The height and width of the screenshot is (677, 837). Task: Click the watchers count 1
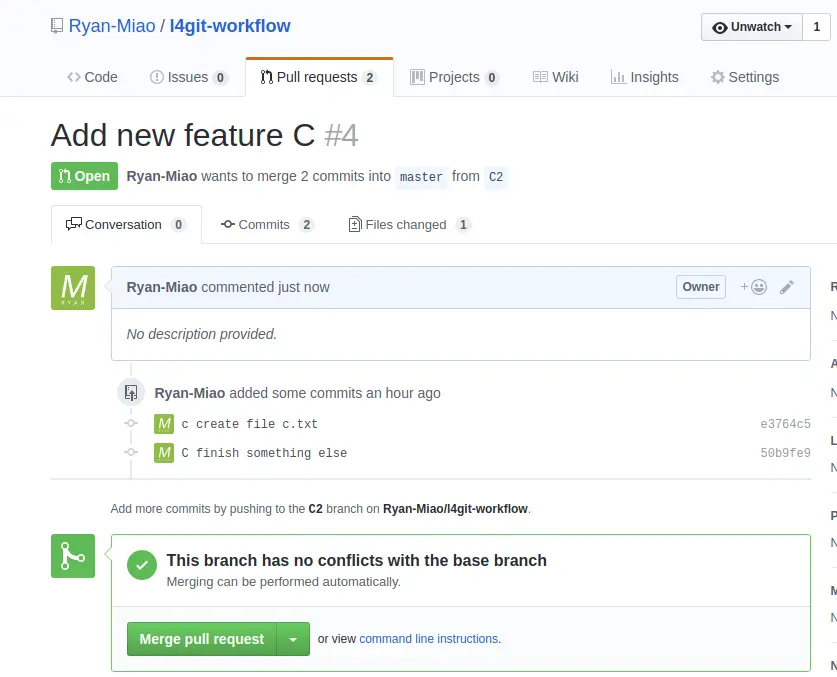[816, 27]
